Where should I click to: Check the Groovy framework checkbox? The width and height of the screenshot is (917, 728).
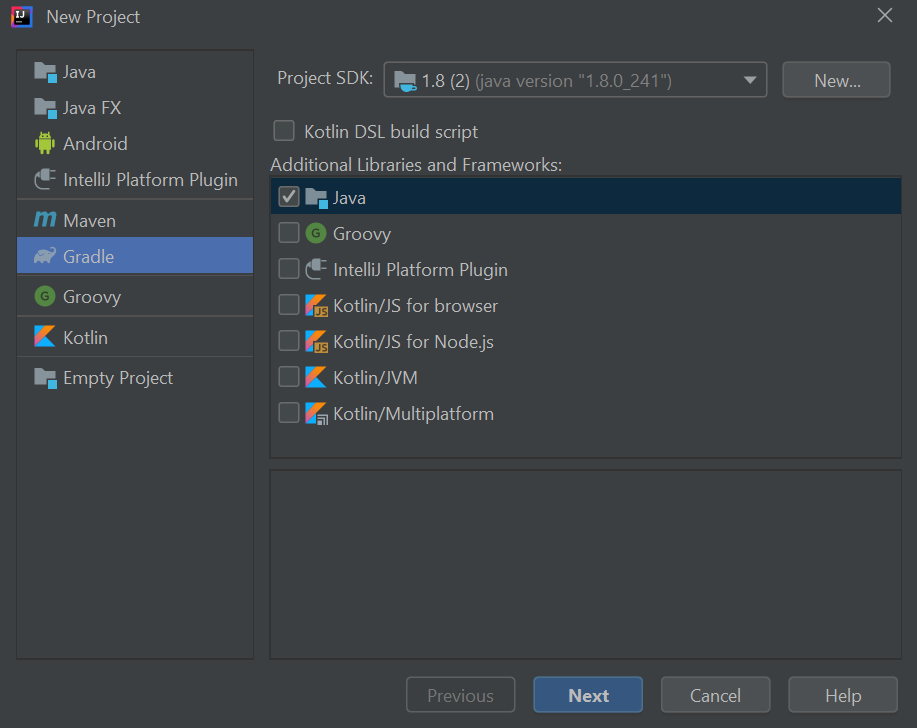289,233
